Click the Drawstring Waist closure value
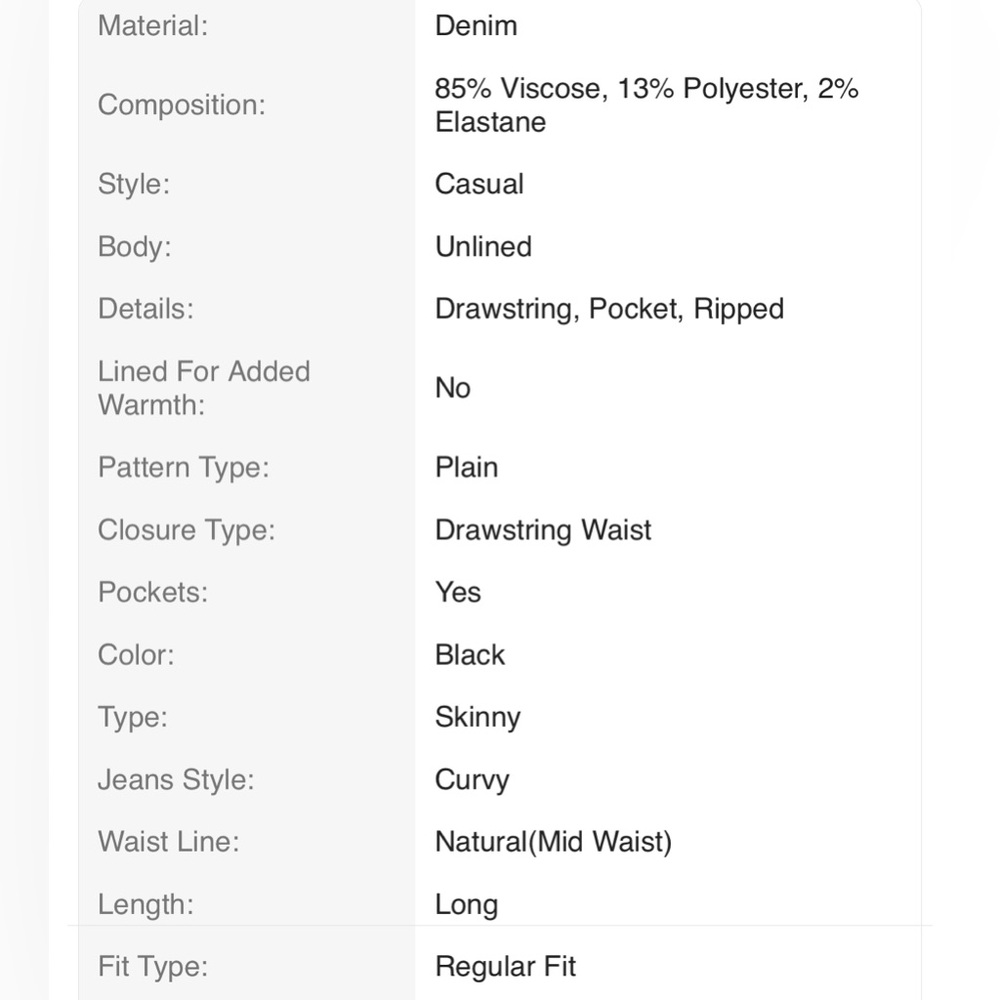1000x1000 pixels. pos(543,530)
